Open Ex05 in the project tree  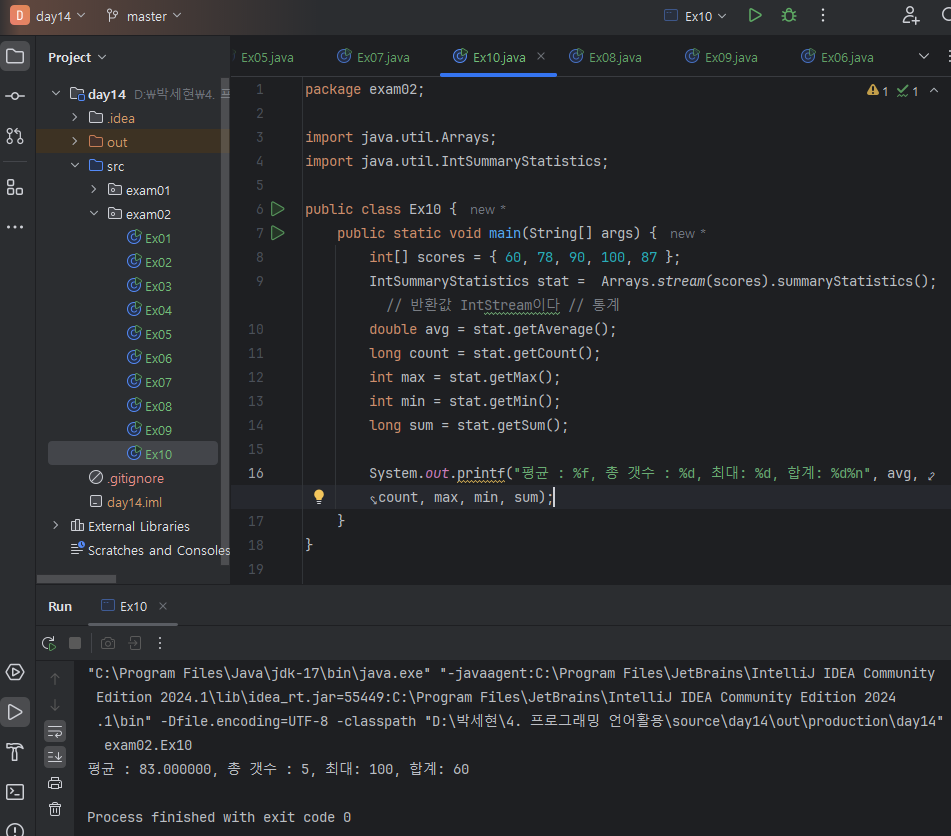[x=158, y=334]
